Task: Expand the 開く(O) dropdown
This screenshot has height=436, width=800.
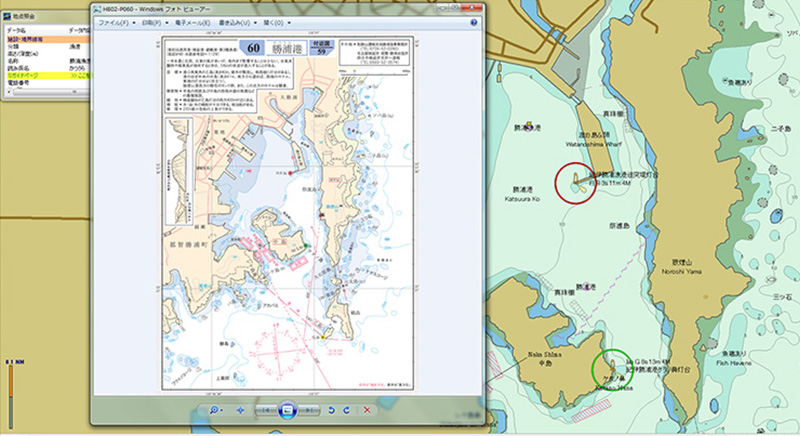Action: [291, 22]
